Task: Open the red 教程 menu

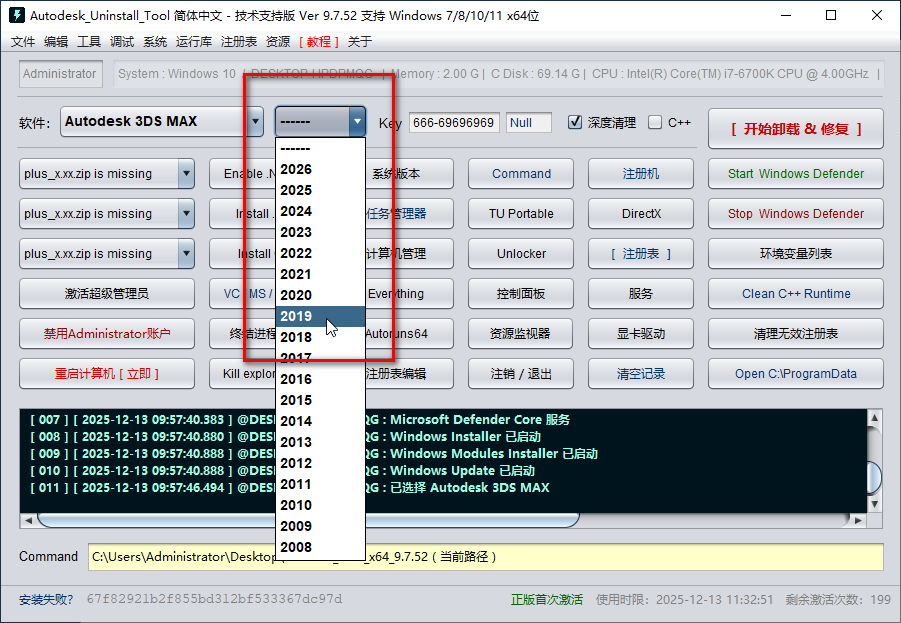Action: (x=318, y=41)
